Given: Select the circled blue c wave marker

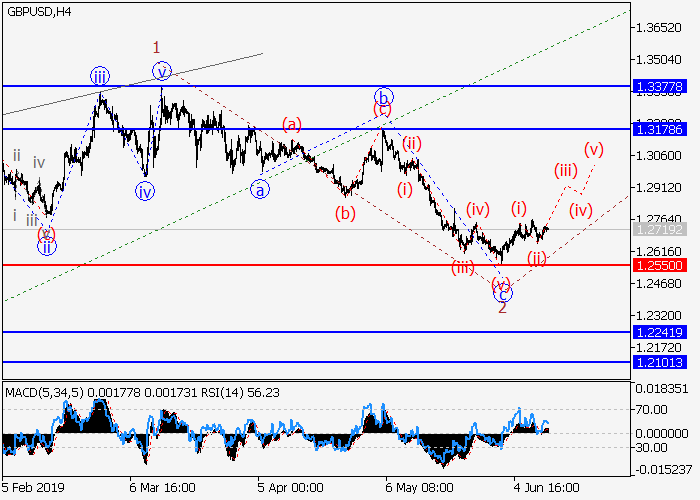Looking at the screenshot, I should tap(502, 292).
